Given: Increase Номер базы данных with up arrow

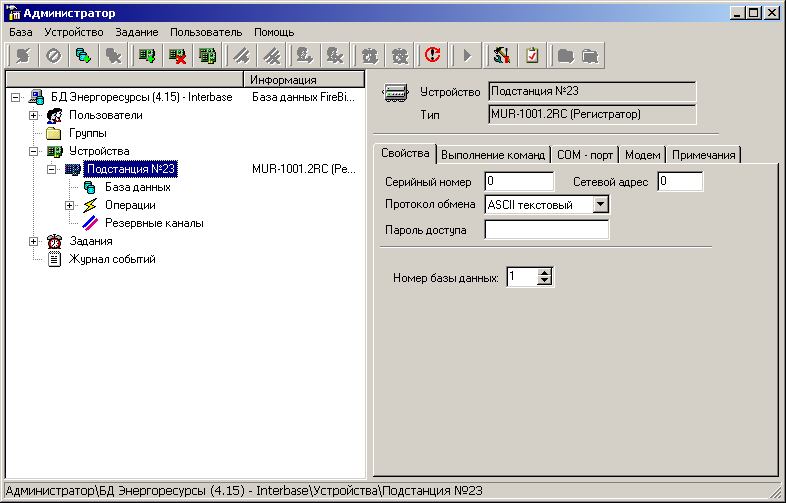Looking at the screenshot, I should pos(544,273).
